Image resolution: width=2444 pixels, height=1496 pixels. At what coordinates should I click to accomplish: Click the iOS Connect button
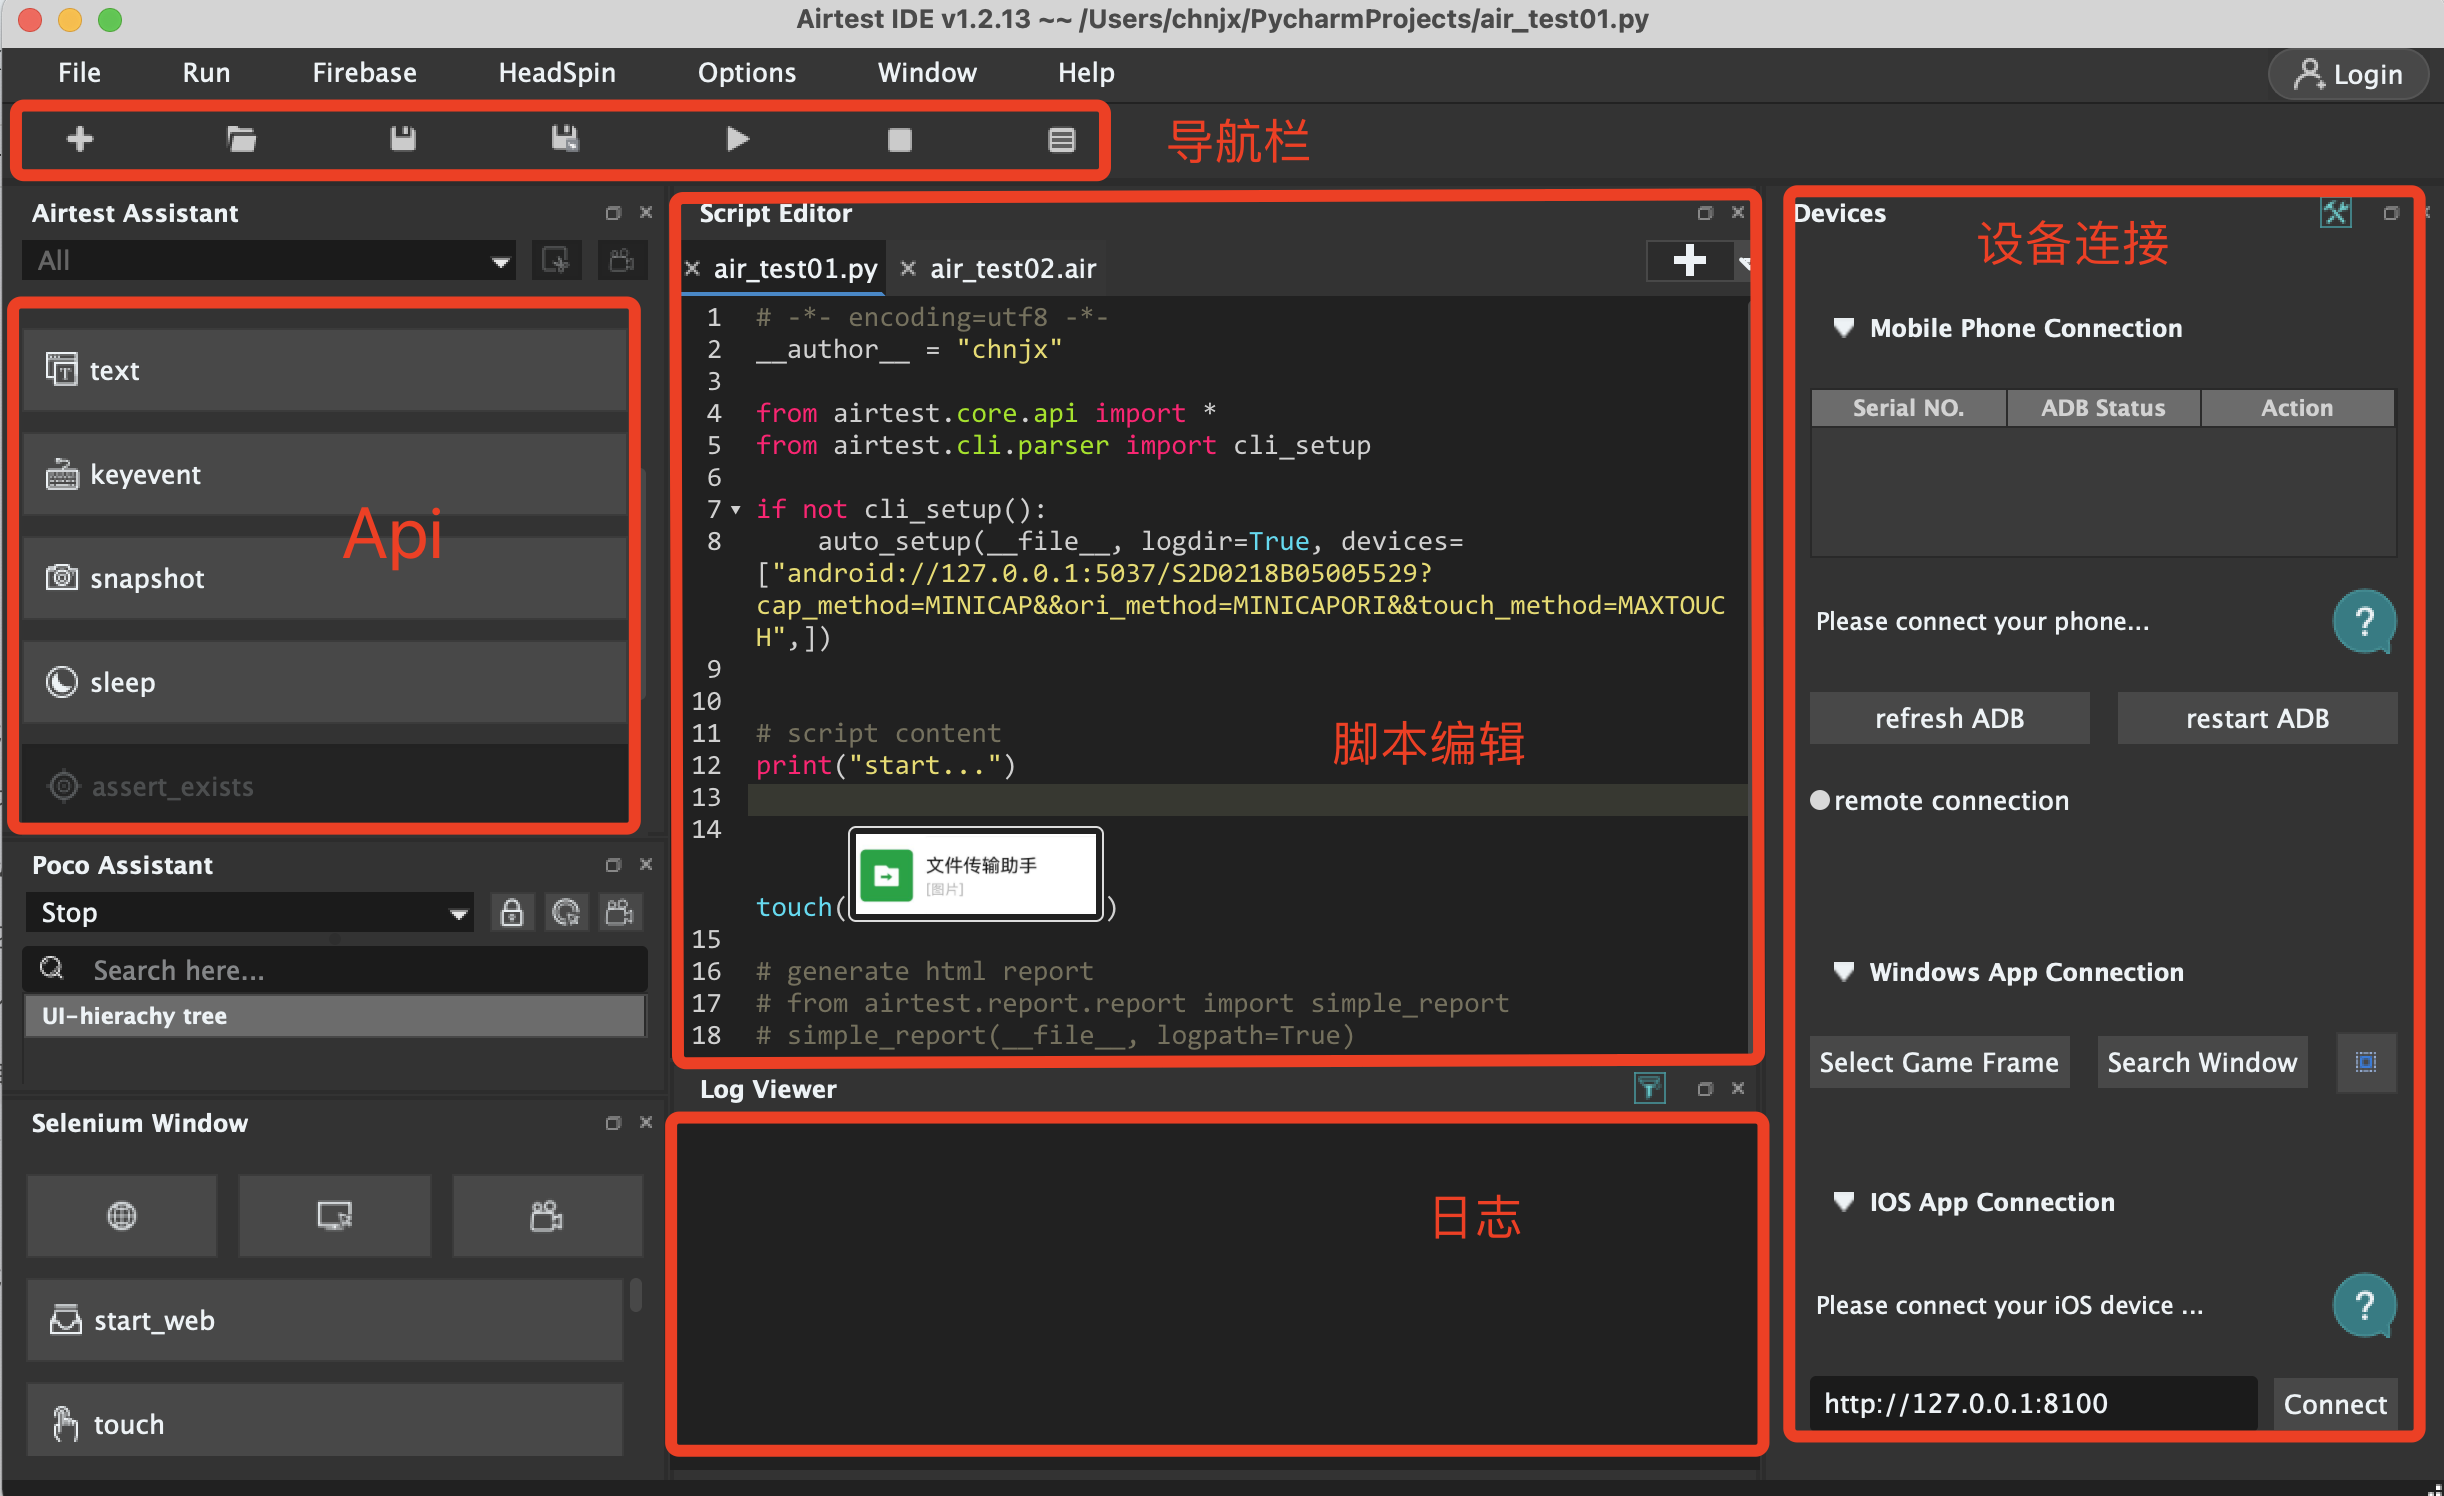[x=2335, y=1404]
